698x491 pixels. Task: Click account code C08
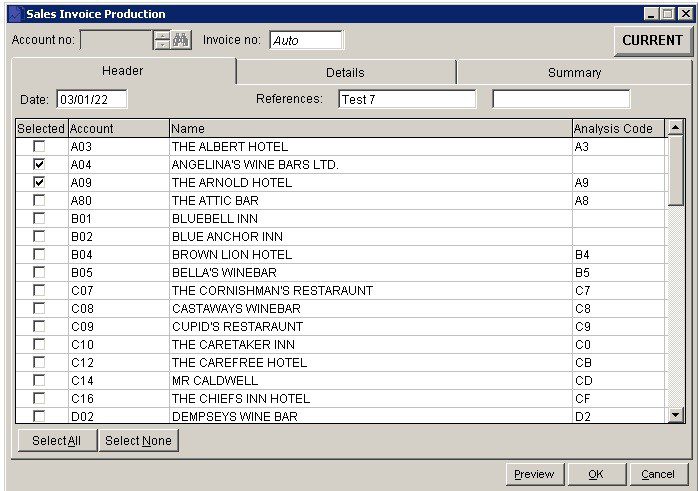[x=82, y=308]
